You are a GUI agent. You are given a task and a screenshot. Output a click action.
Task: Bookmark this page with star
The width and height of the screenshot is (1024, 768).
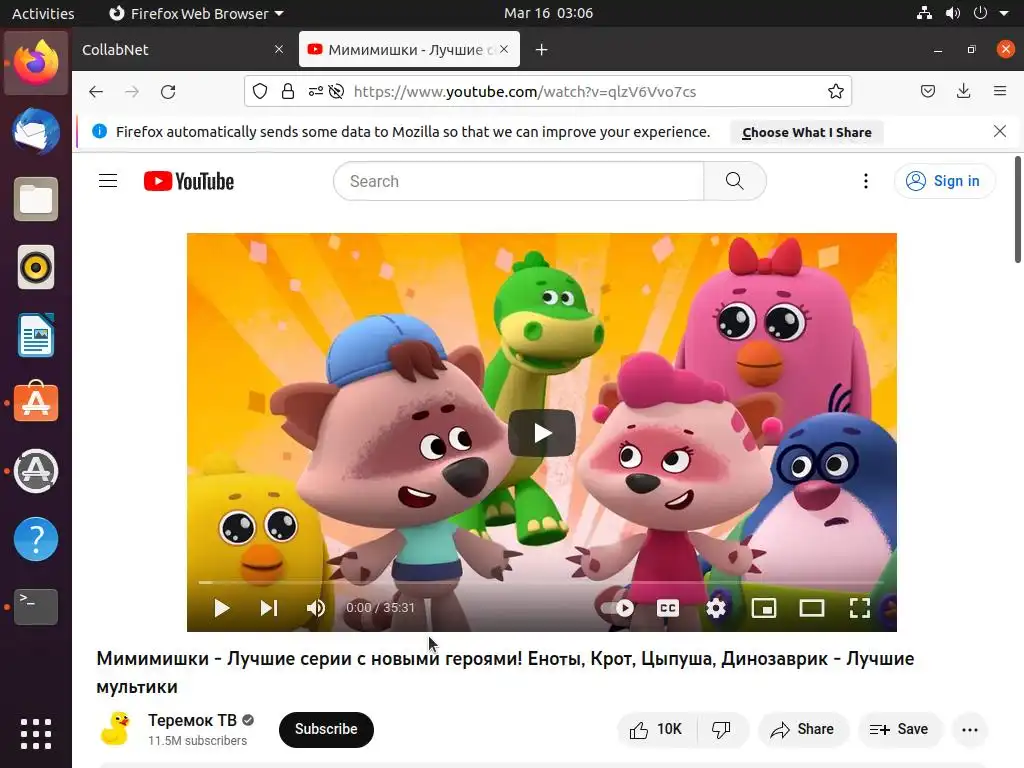coord(835,91)
